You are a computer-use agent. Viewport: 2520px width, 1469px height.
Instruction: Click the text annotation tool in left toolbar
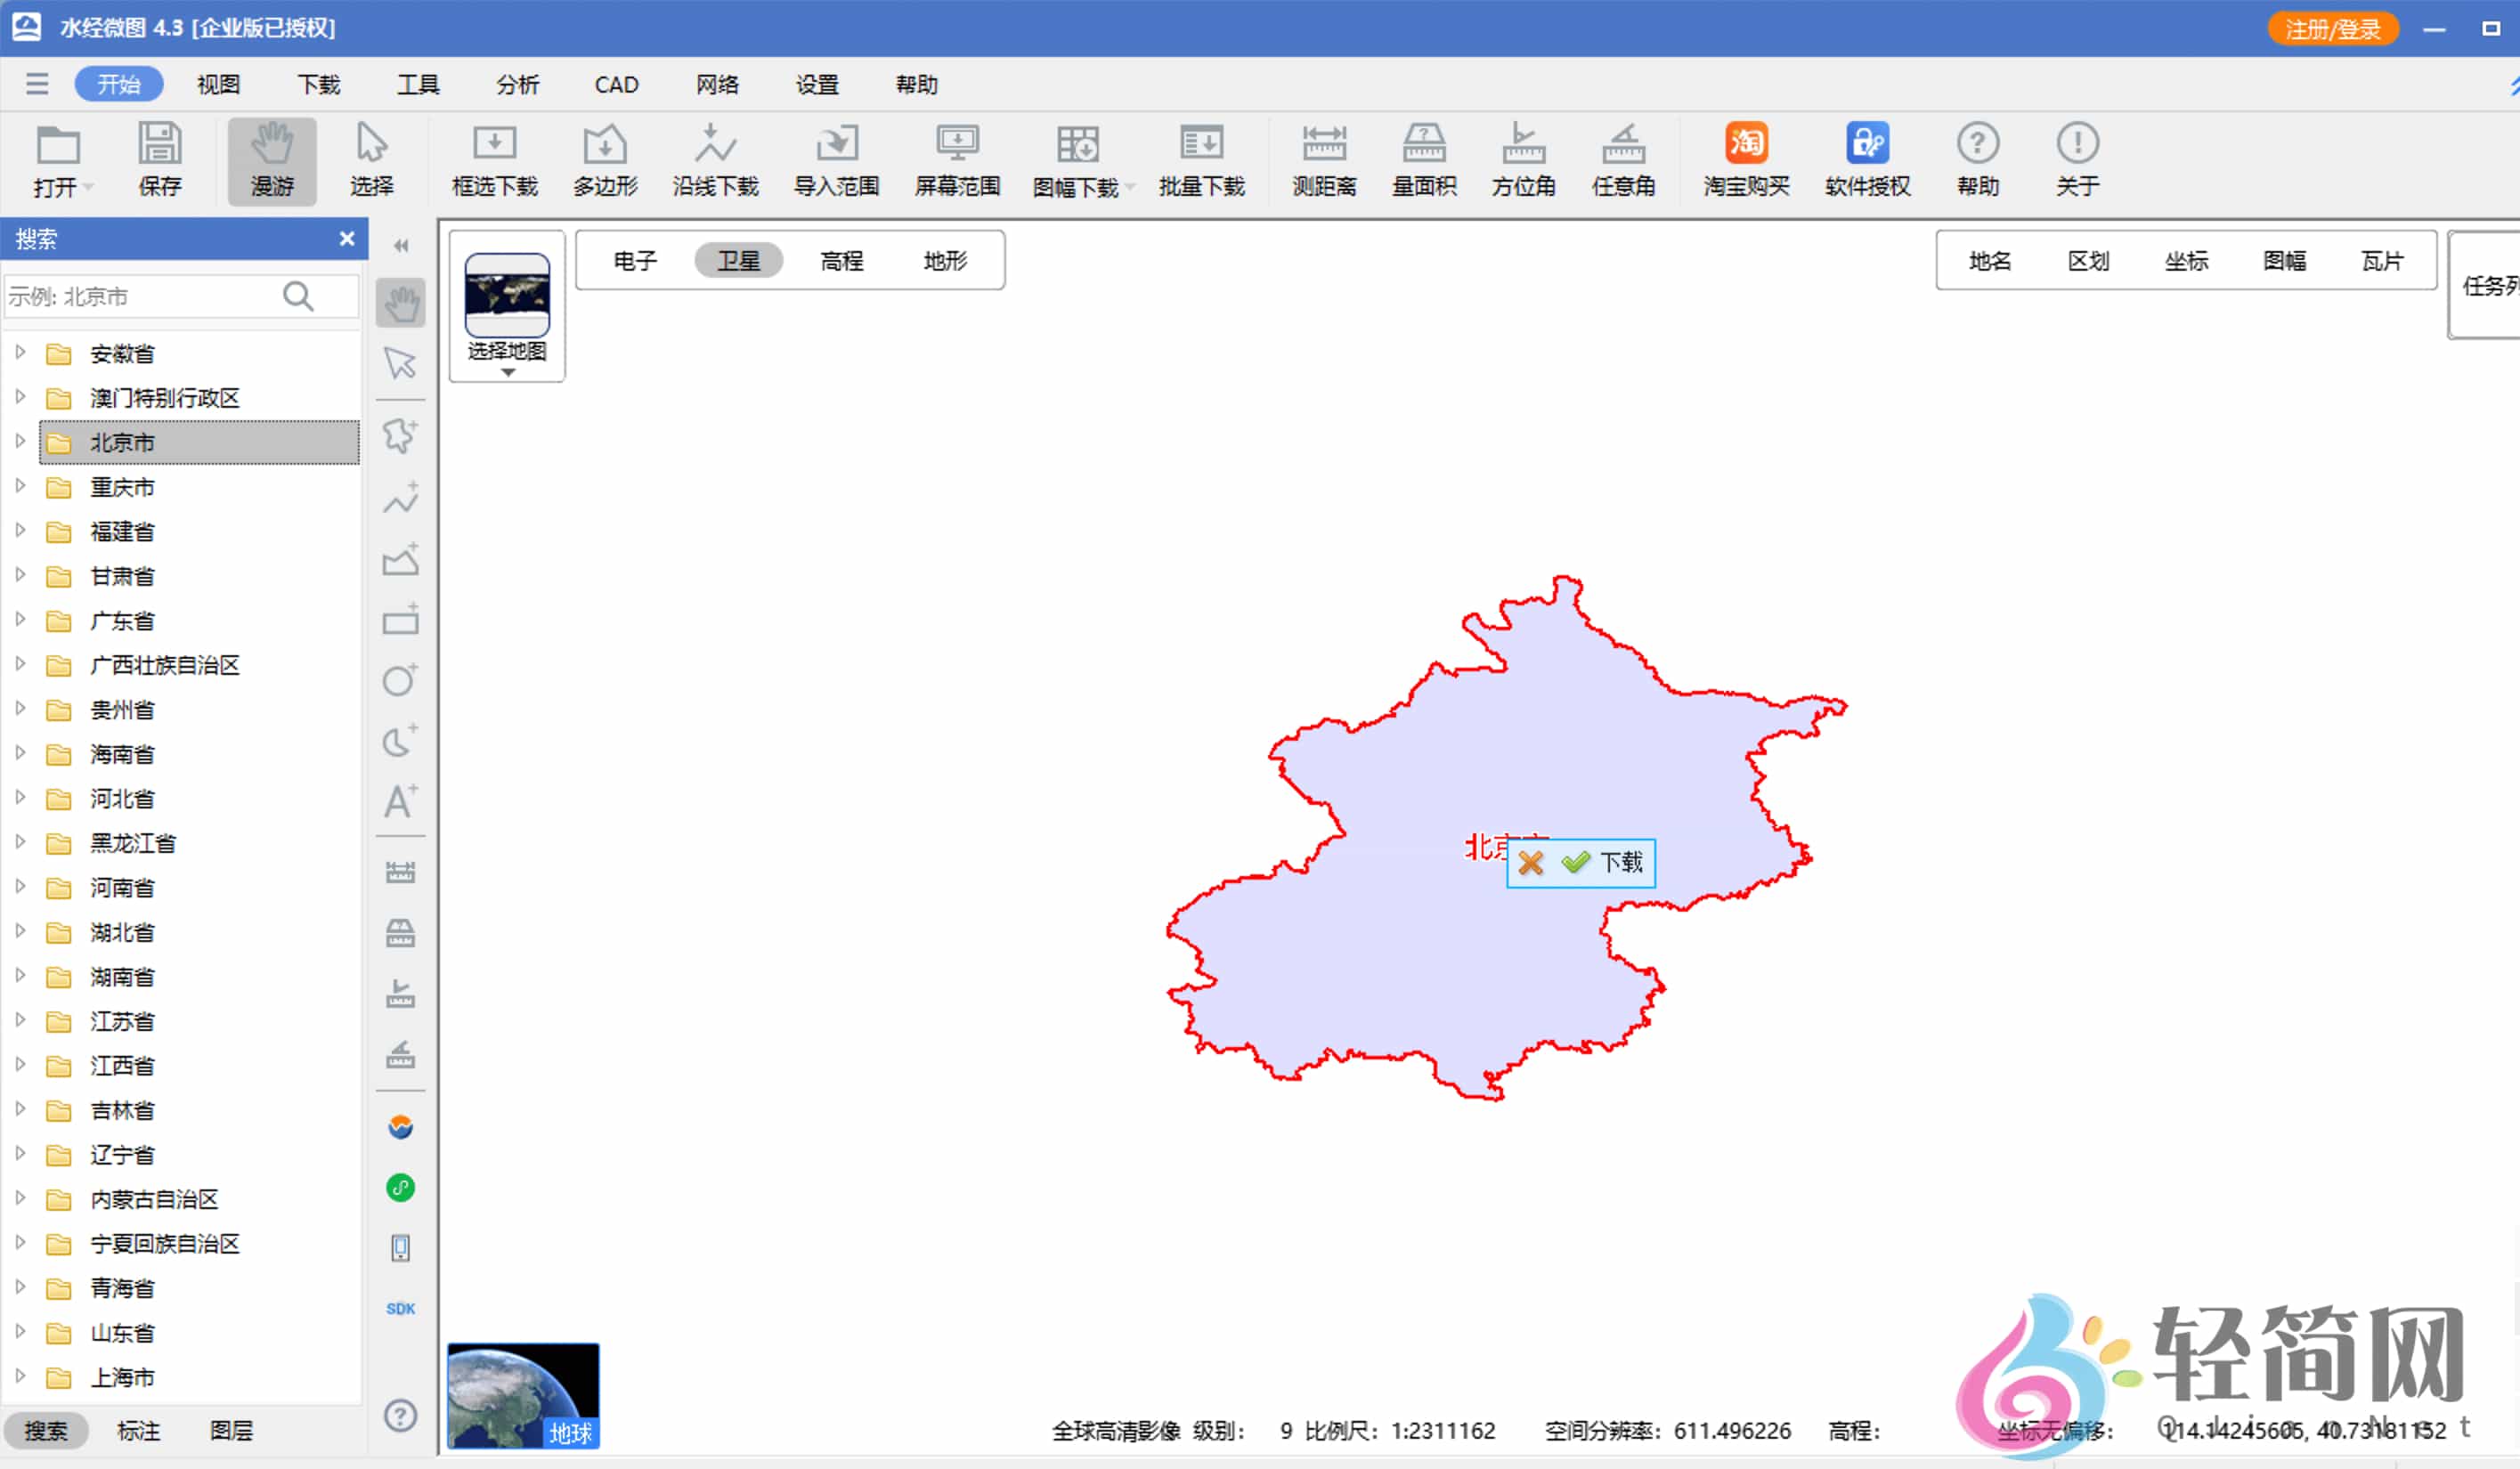pyautogui.click(x=400, y=800)
